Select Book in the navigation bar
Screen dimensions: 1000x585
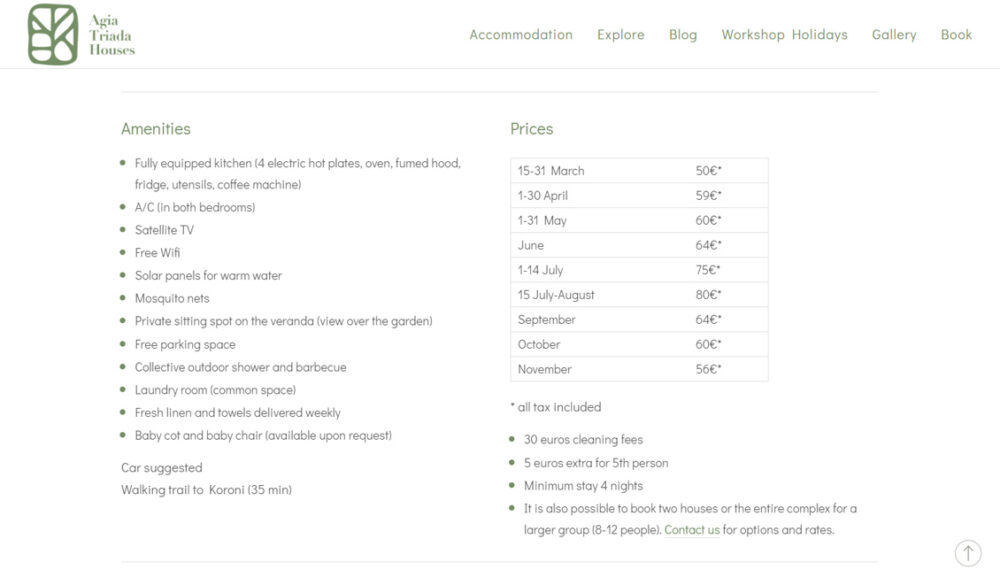click(x=956, y=34)
